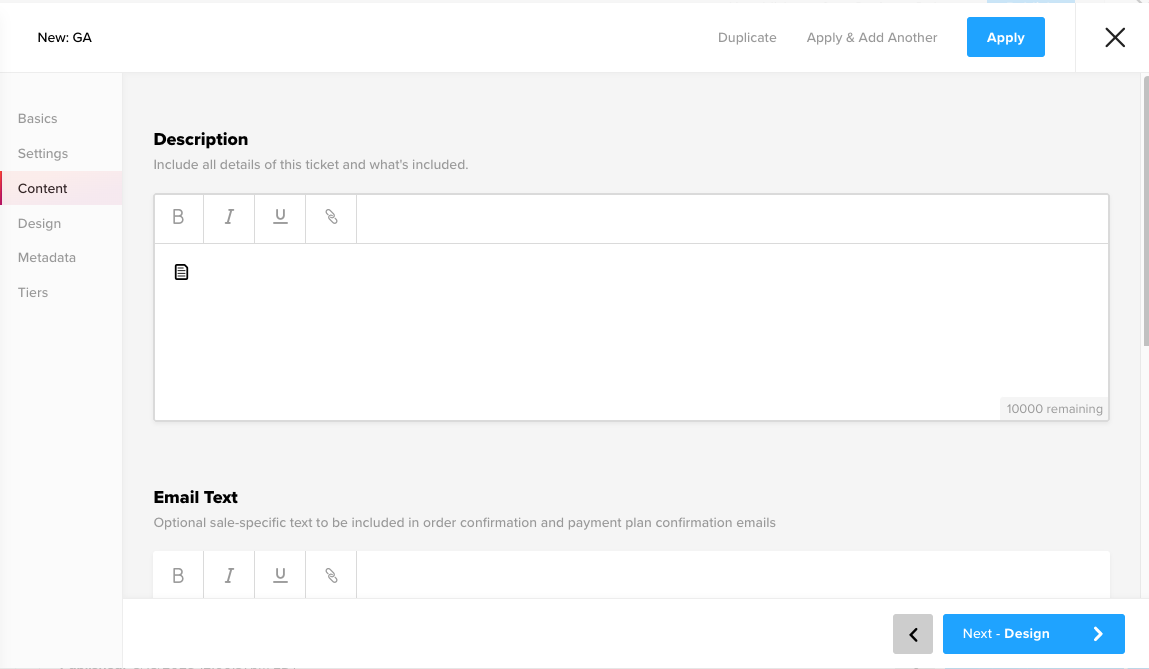Close the New: GA panel

click(x=1115, y=37)
